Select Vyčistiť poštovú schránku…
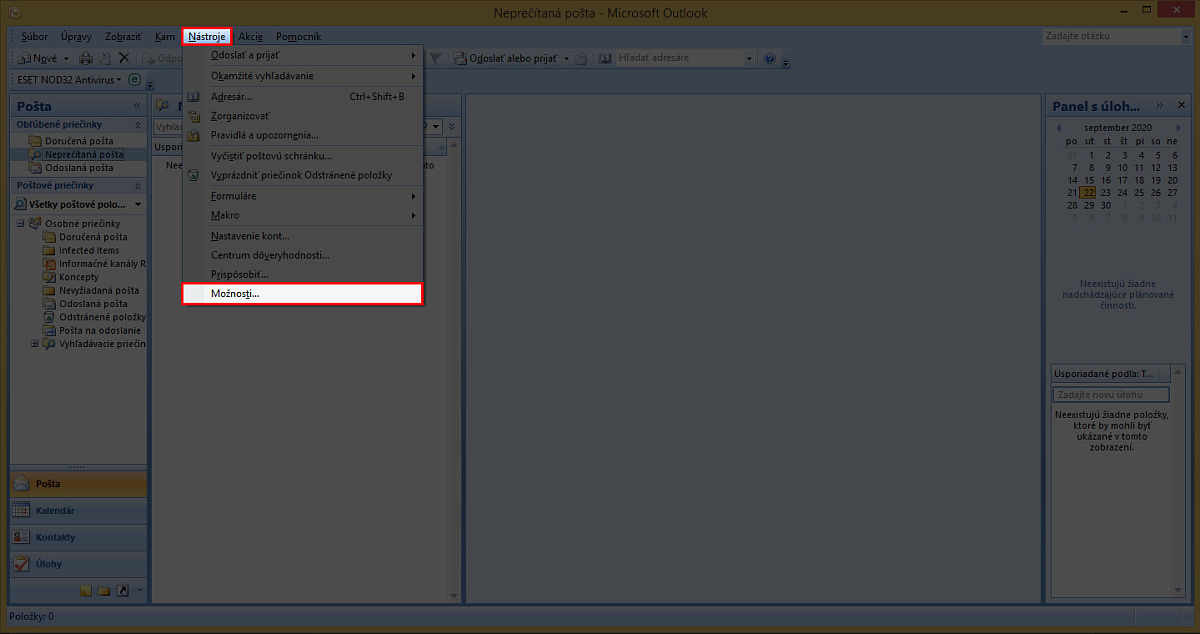Viewport: 1200px width, 634px height. [302, 156]
